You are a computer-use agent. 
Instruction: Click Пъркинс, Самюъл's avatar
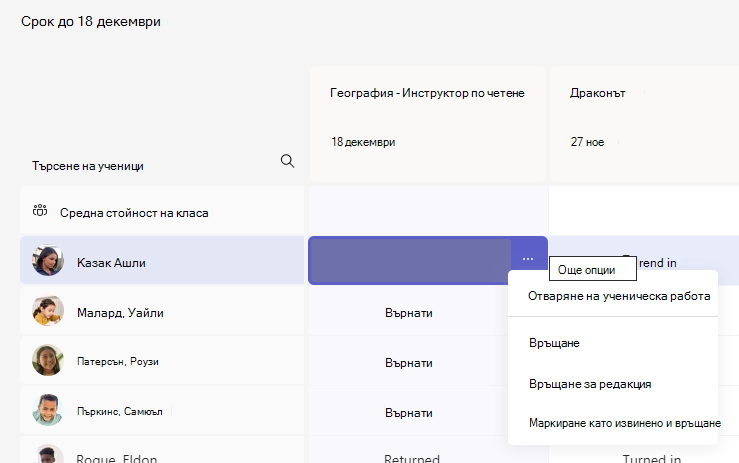[48, 410]
